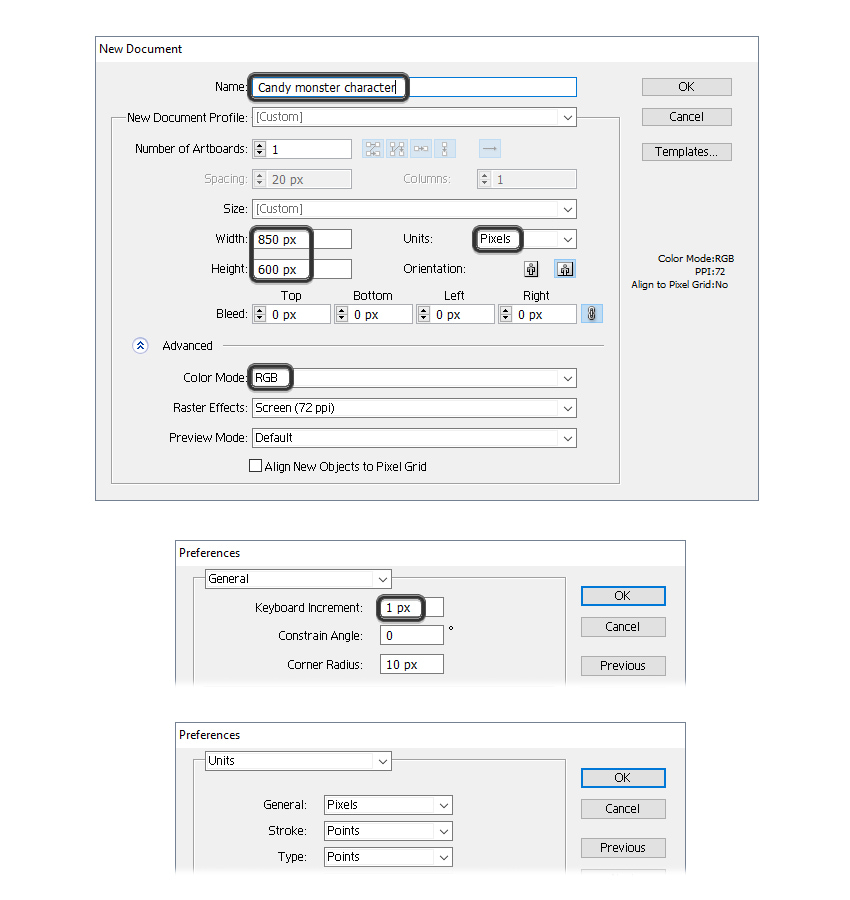Select Arrange by Column artboard icon
This screenshot has width=850, height=900.
point(445,149)
